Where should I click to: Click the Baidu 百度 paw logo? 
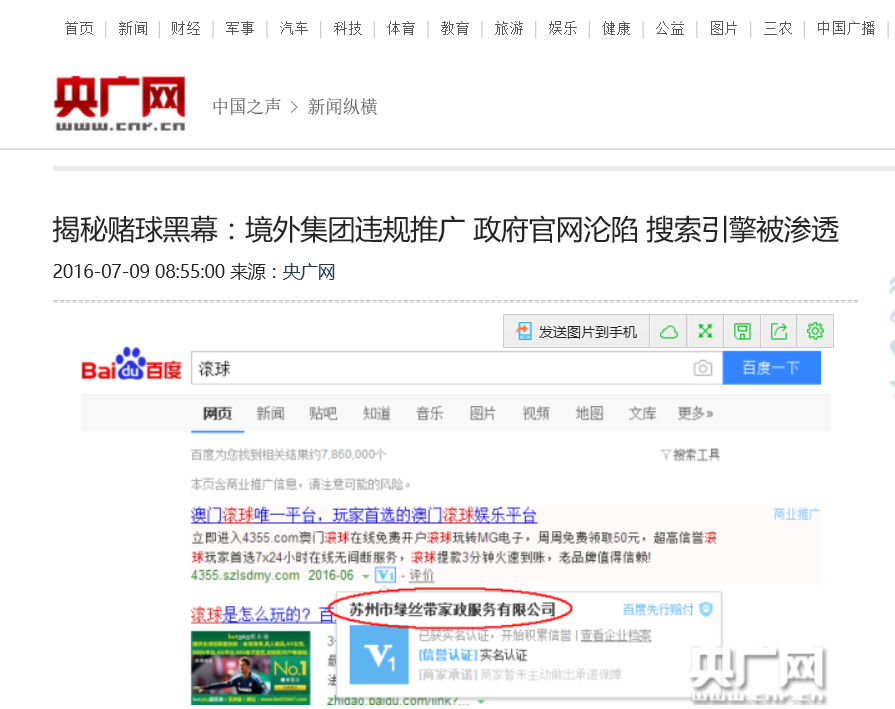(131, 364)
